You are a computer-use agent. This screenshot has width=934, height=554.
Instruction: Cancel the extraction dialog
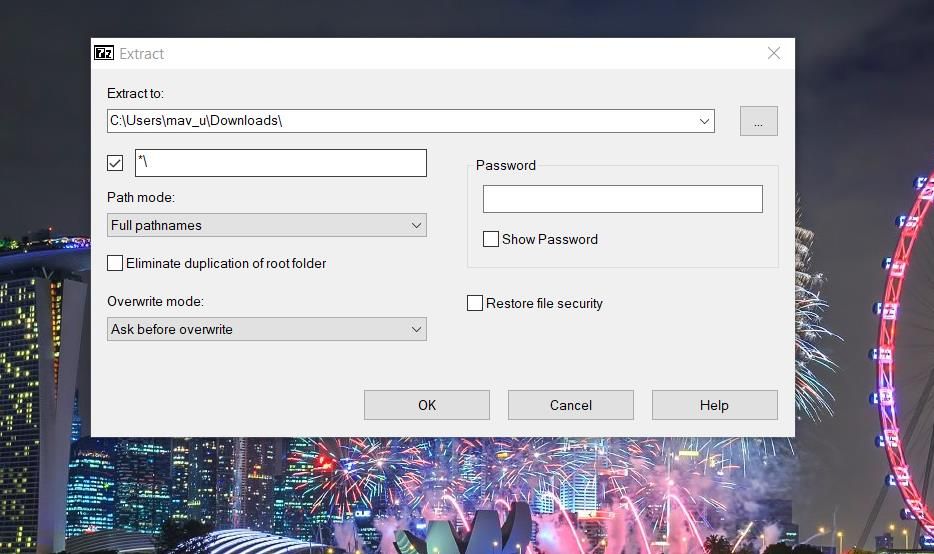(570, 405)
